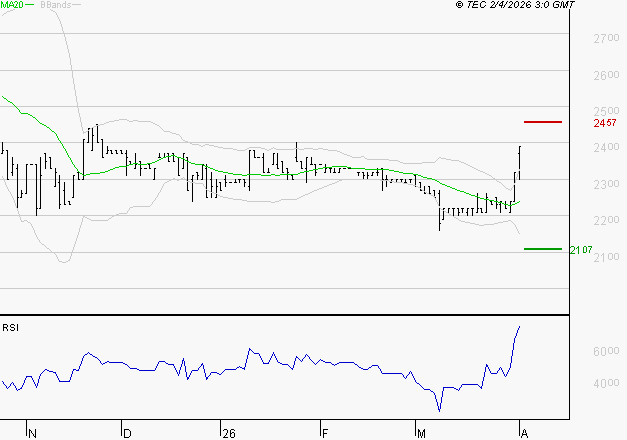Viewport: 627px width, 440px height.
Task: Click the A month axis label
Action: tap(525, 434)
